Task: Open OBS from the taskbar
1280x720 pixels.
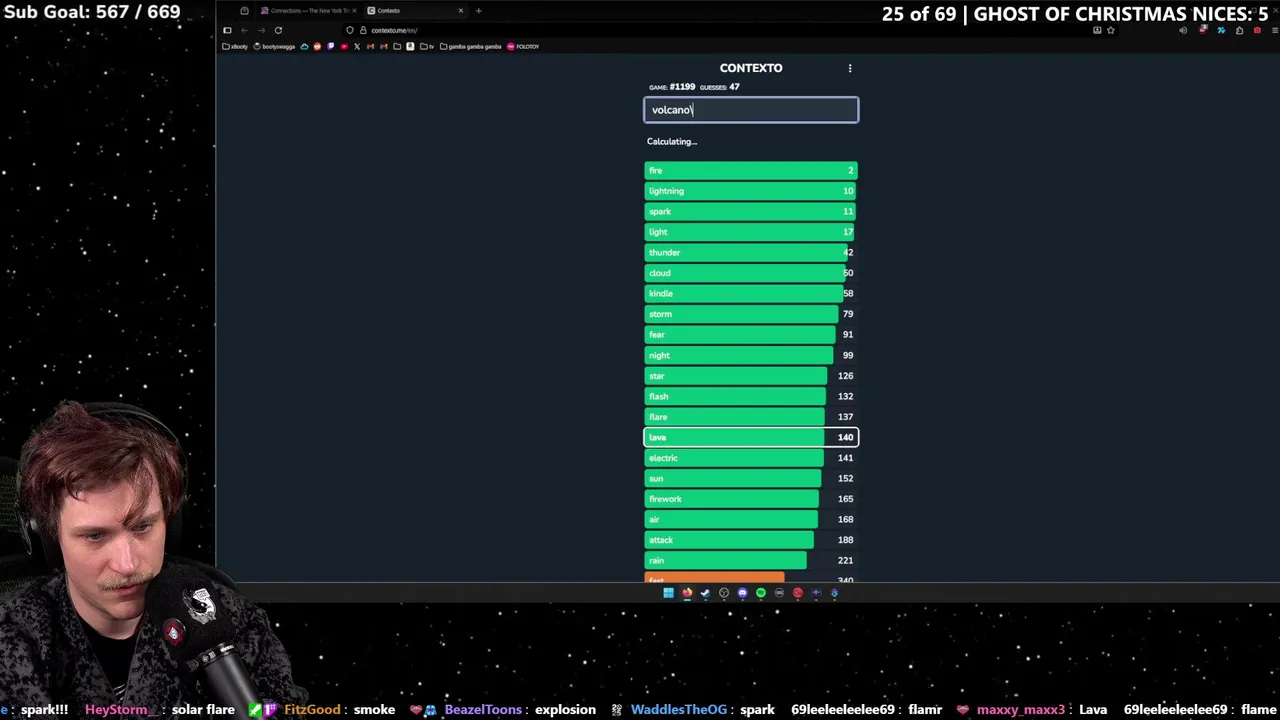Action: (724, 593)
